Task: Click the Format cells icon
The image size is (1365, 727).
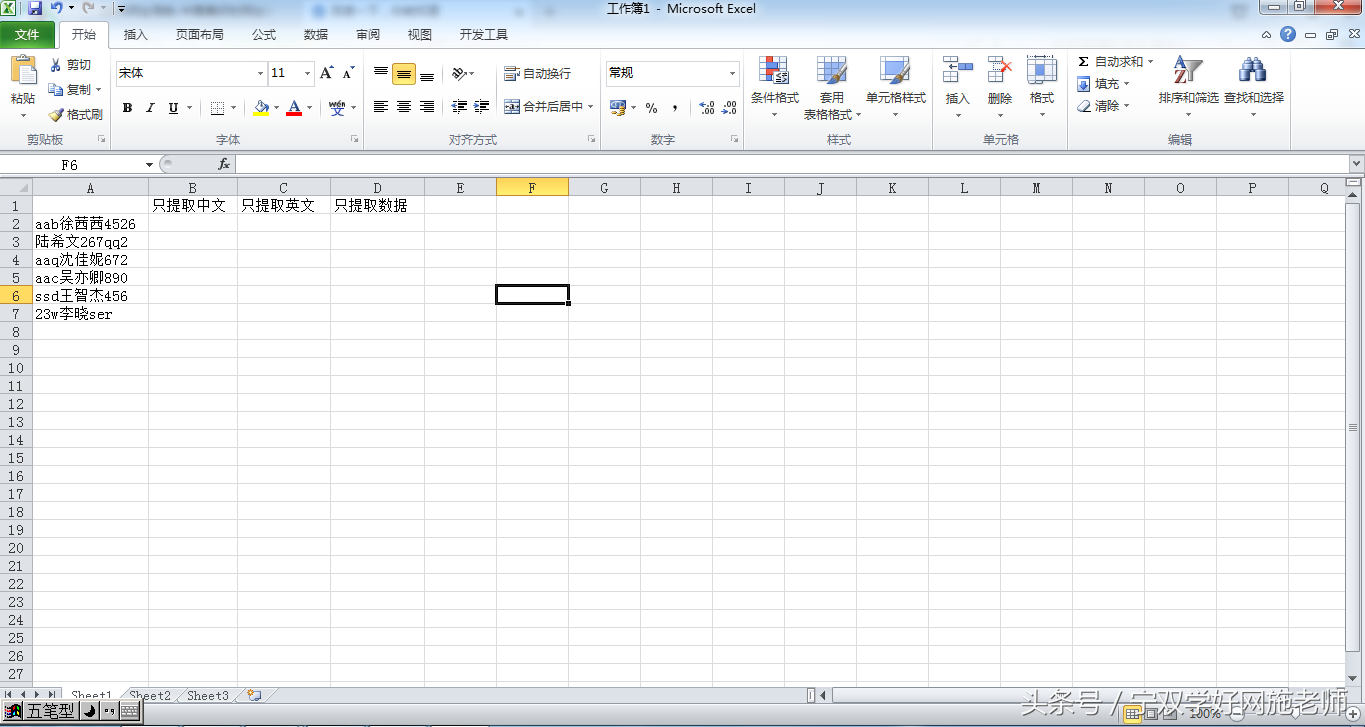Action: pyautogui.click(x=1042, y=70)
